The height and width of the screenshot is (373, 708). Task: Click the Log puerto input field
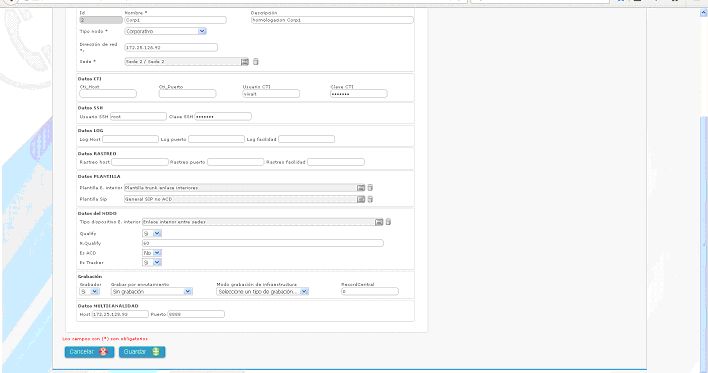(x=216, y=139)
